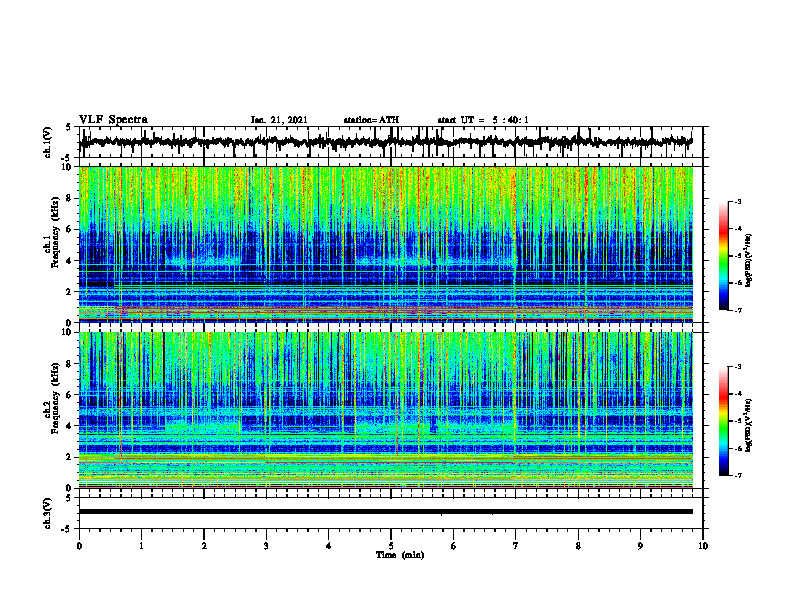The width and height of the screenshot is (792, 612).
Task: Click inside the ch.1 spectrogram plot
Action: (386, 244)
